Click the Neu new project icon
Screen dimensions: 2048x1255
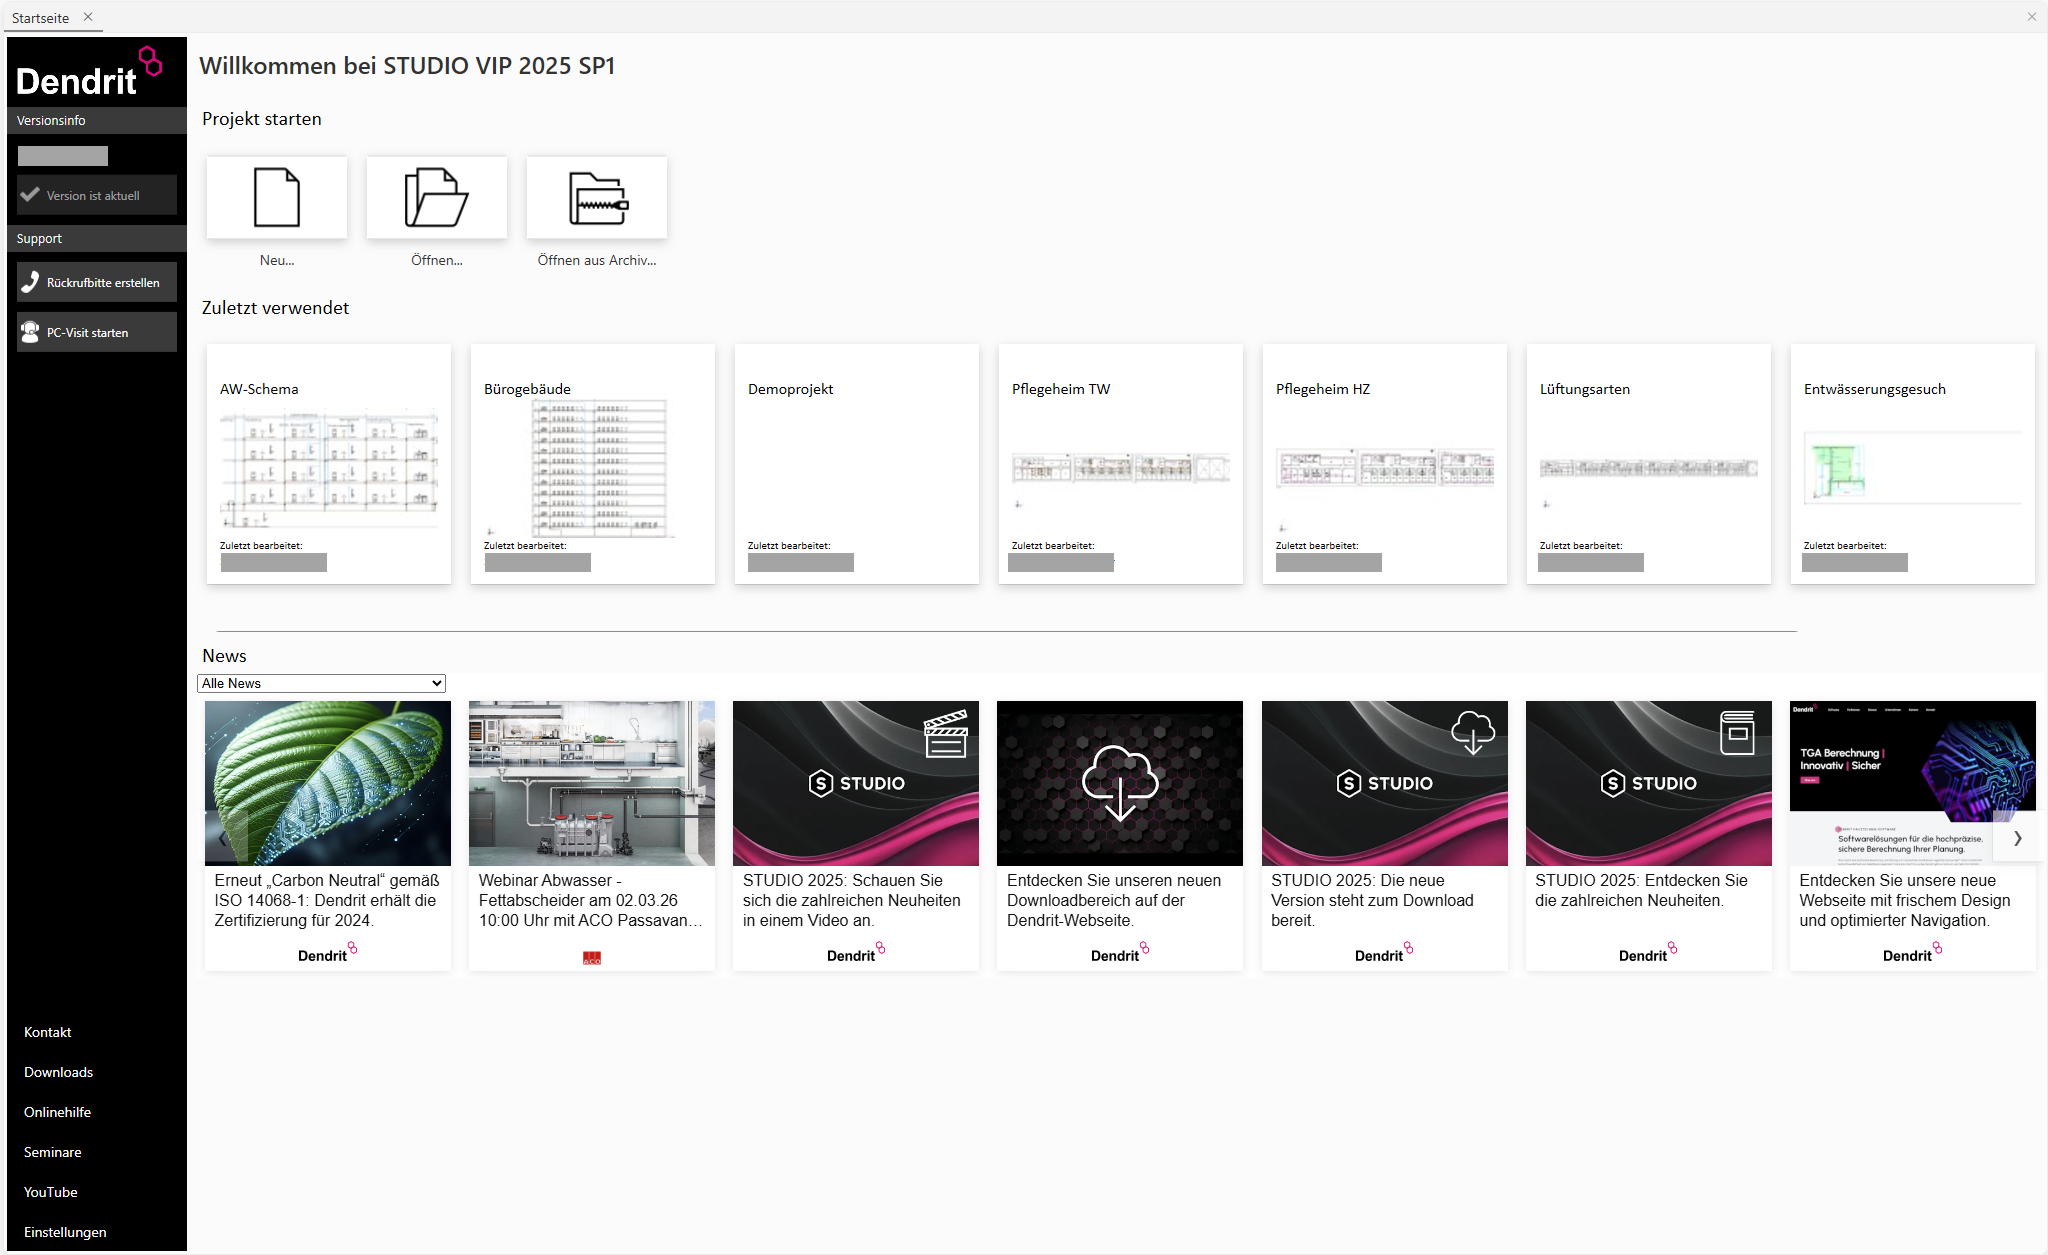tap(277, 197)
